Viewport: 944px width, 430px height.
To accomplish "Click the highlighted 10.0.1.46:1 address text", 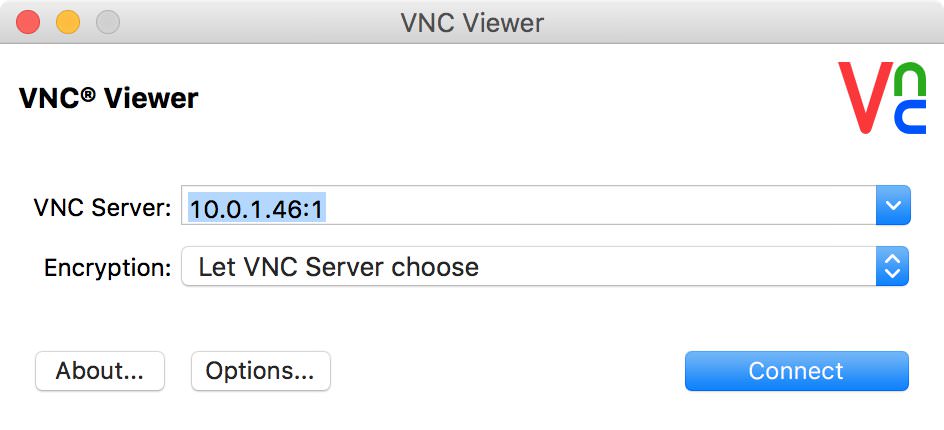I will coord(257,208).
